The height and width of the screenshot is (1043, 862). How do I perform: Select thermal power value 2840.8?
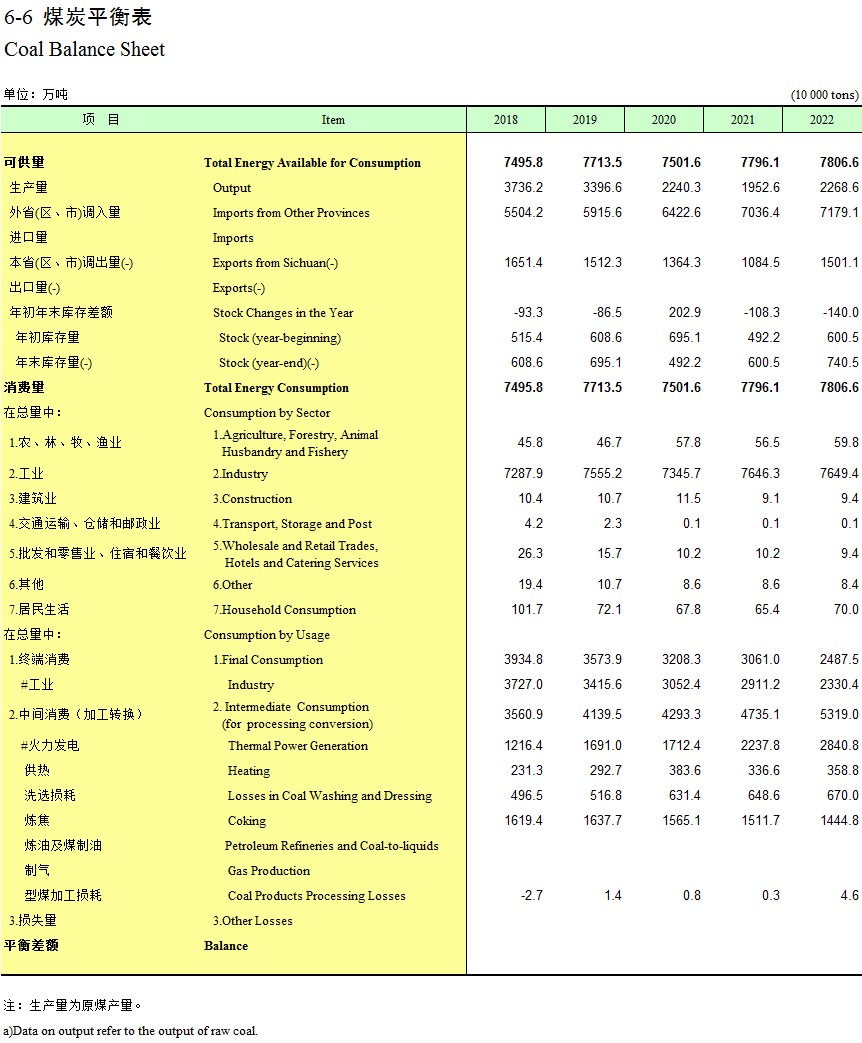839,746
